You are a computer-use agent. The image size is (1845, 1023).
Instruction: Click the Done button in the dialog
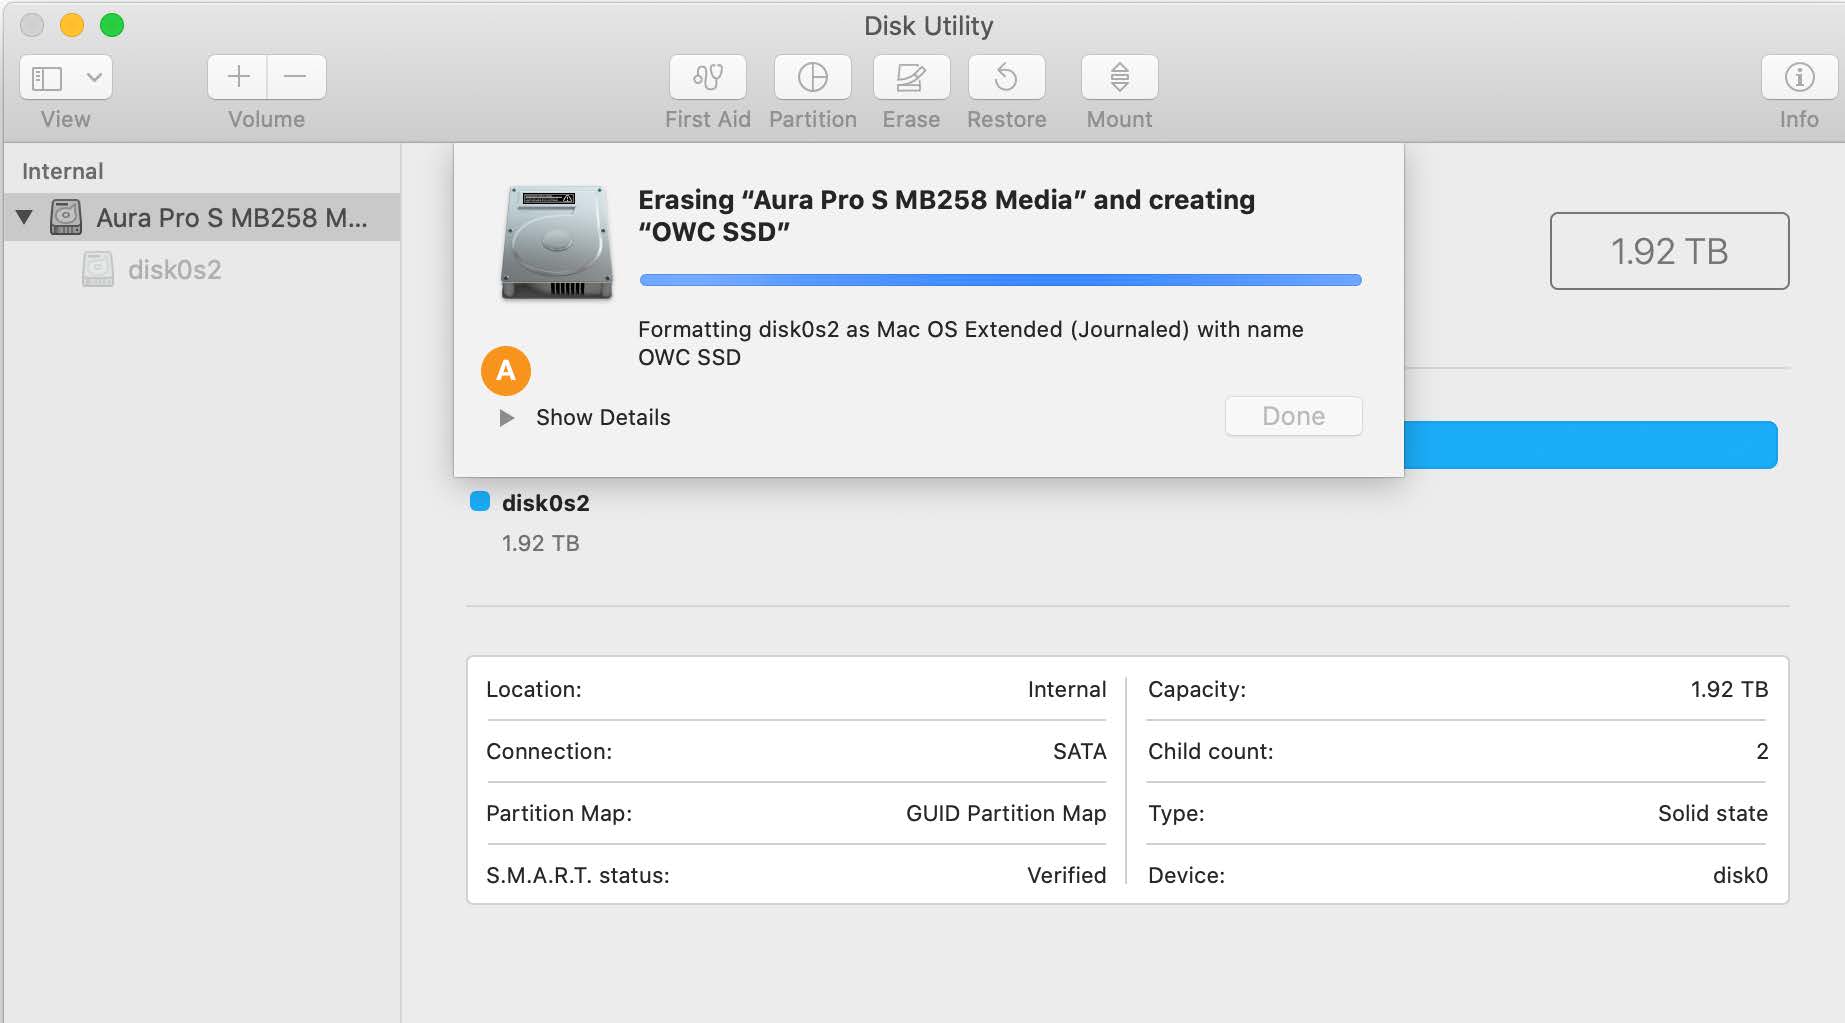[1292, 416]
